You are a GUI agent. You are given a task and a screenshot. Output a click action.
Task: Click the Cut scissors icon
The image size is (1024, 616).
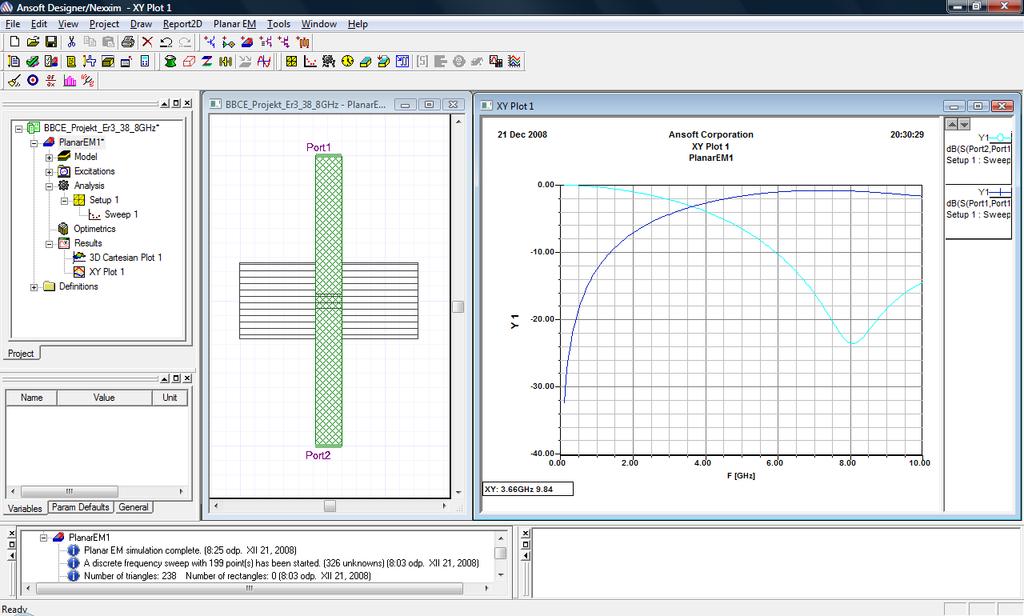click(x=72, y=42)
